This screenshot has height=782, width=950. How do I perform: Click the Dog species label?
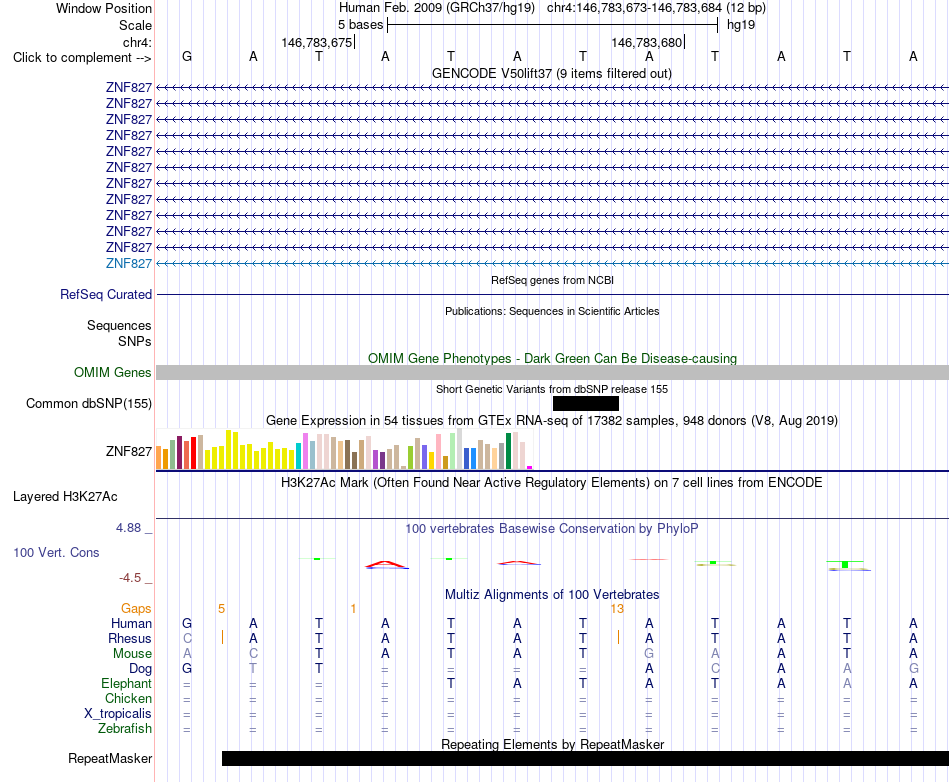tap(140, 669)
